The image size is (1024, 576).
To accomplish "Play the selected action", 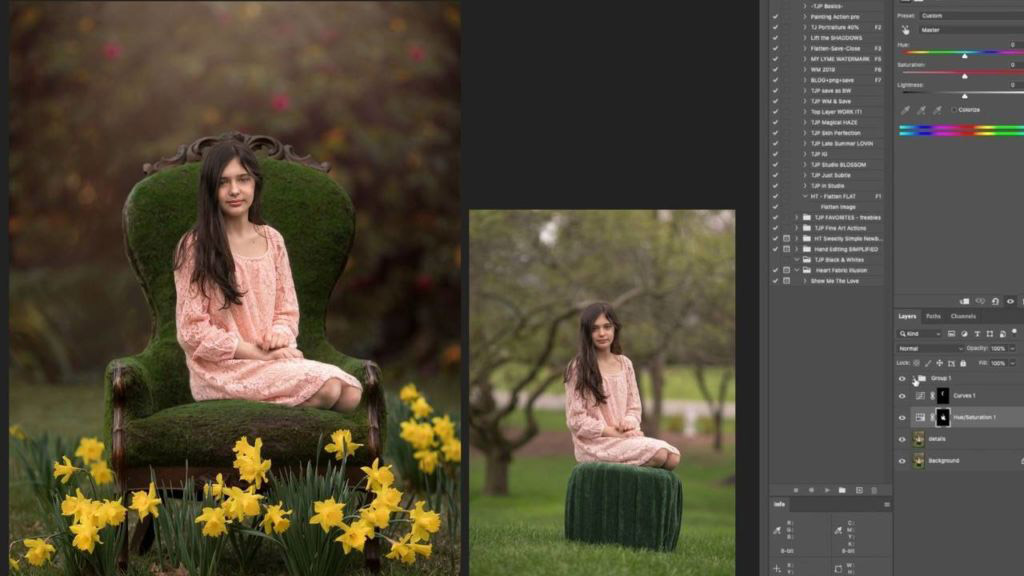I will [x=827, y=490].
